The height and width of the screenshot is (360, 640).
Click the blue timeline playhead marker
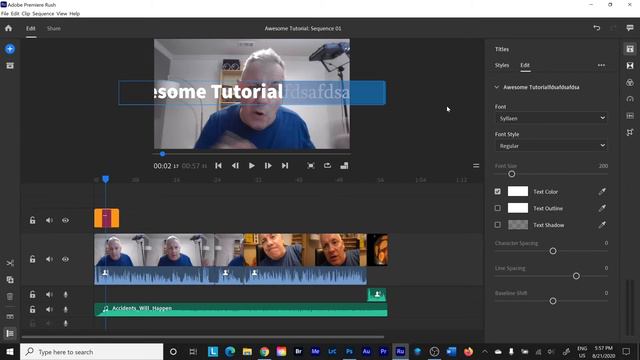point(106,179)
